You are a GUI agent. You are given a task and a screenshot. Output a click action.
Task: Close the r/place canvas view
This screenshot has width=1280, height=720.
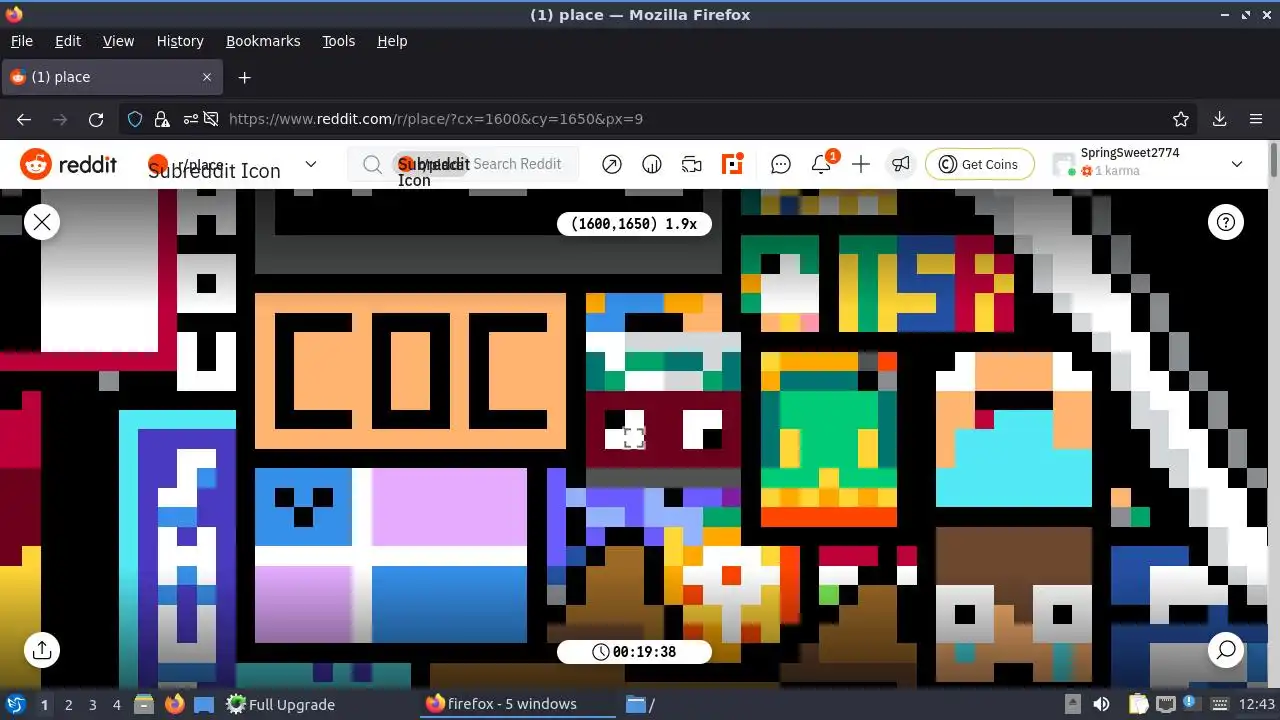point(42,222)
